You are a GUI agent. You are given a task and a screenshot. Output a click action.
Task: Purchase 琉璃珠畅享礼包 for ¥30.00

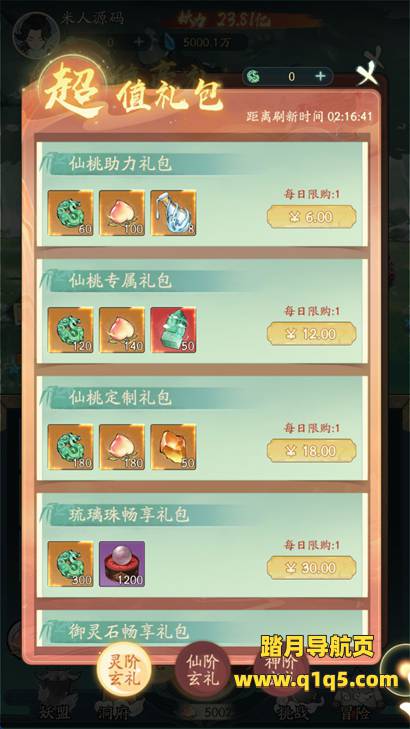[311, 568]
